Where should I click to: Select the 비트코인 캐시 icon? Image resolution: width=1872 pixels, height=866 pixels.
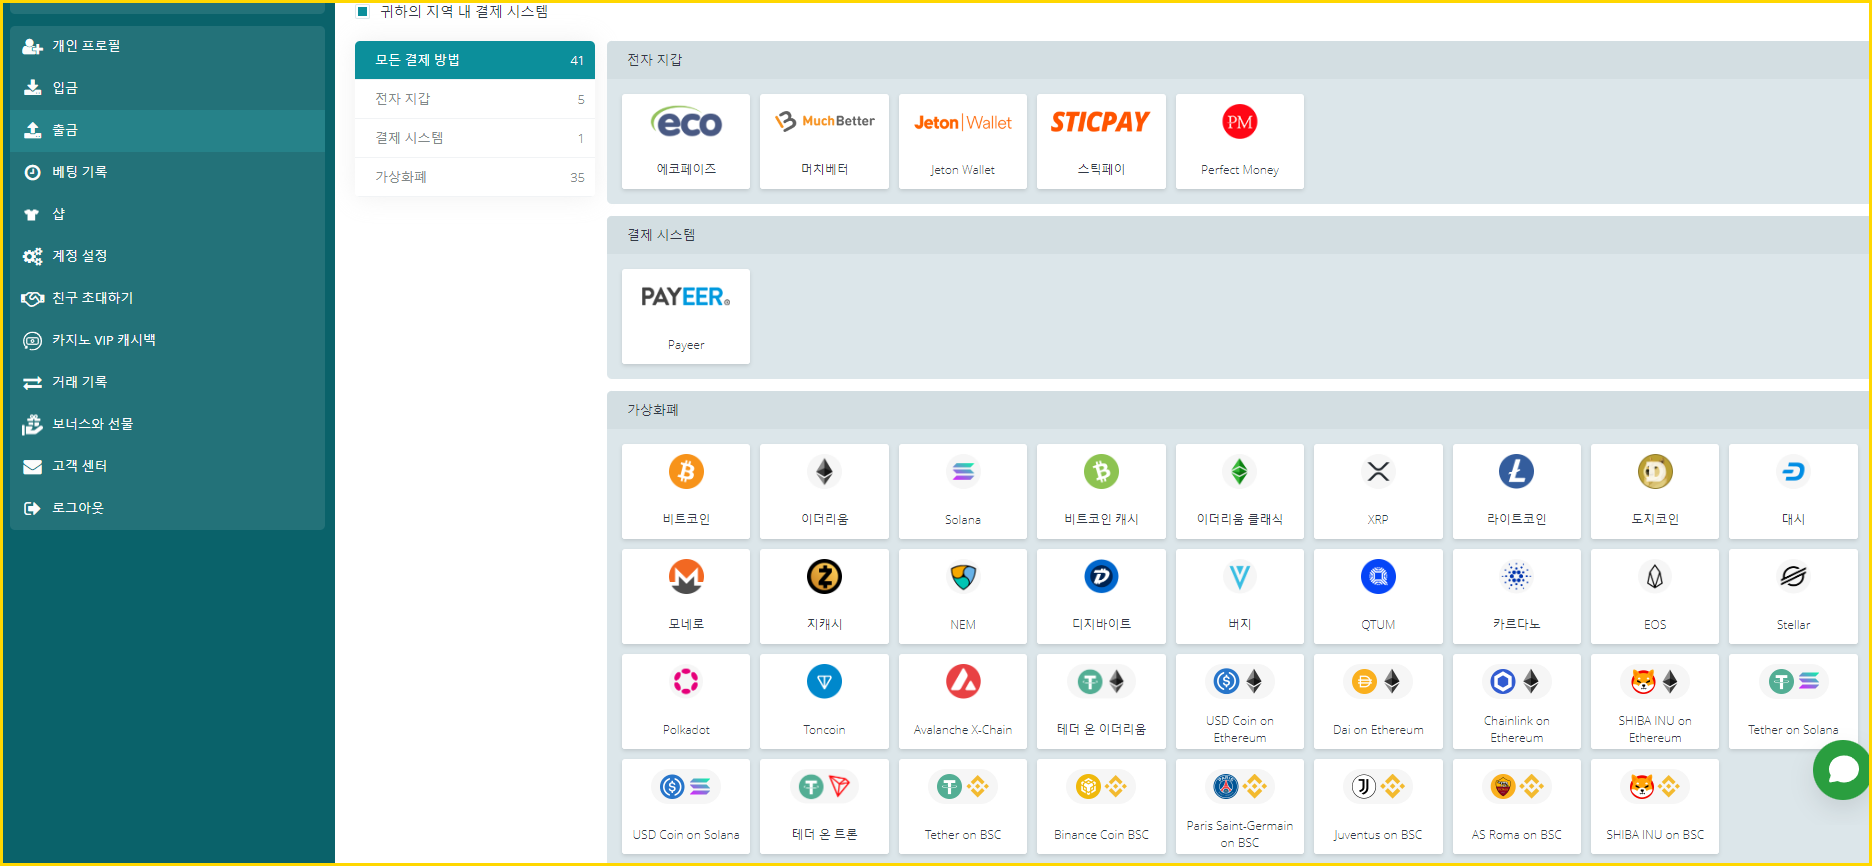coord(1101,472)
